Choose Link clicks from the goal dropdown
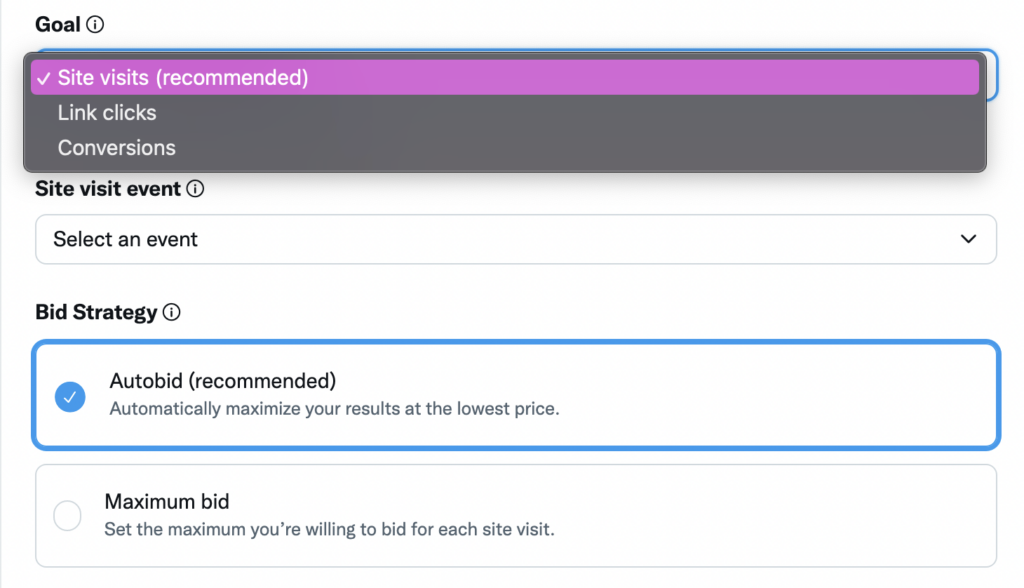Screen dimensions: 1024x588 point(107,113)
